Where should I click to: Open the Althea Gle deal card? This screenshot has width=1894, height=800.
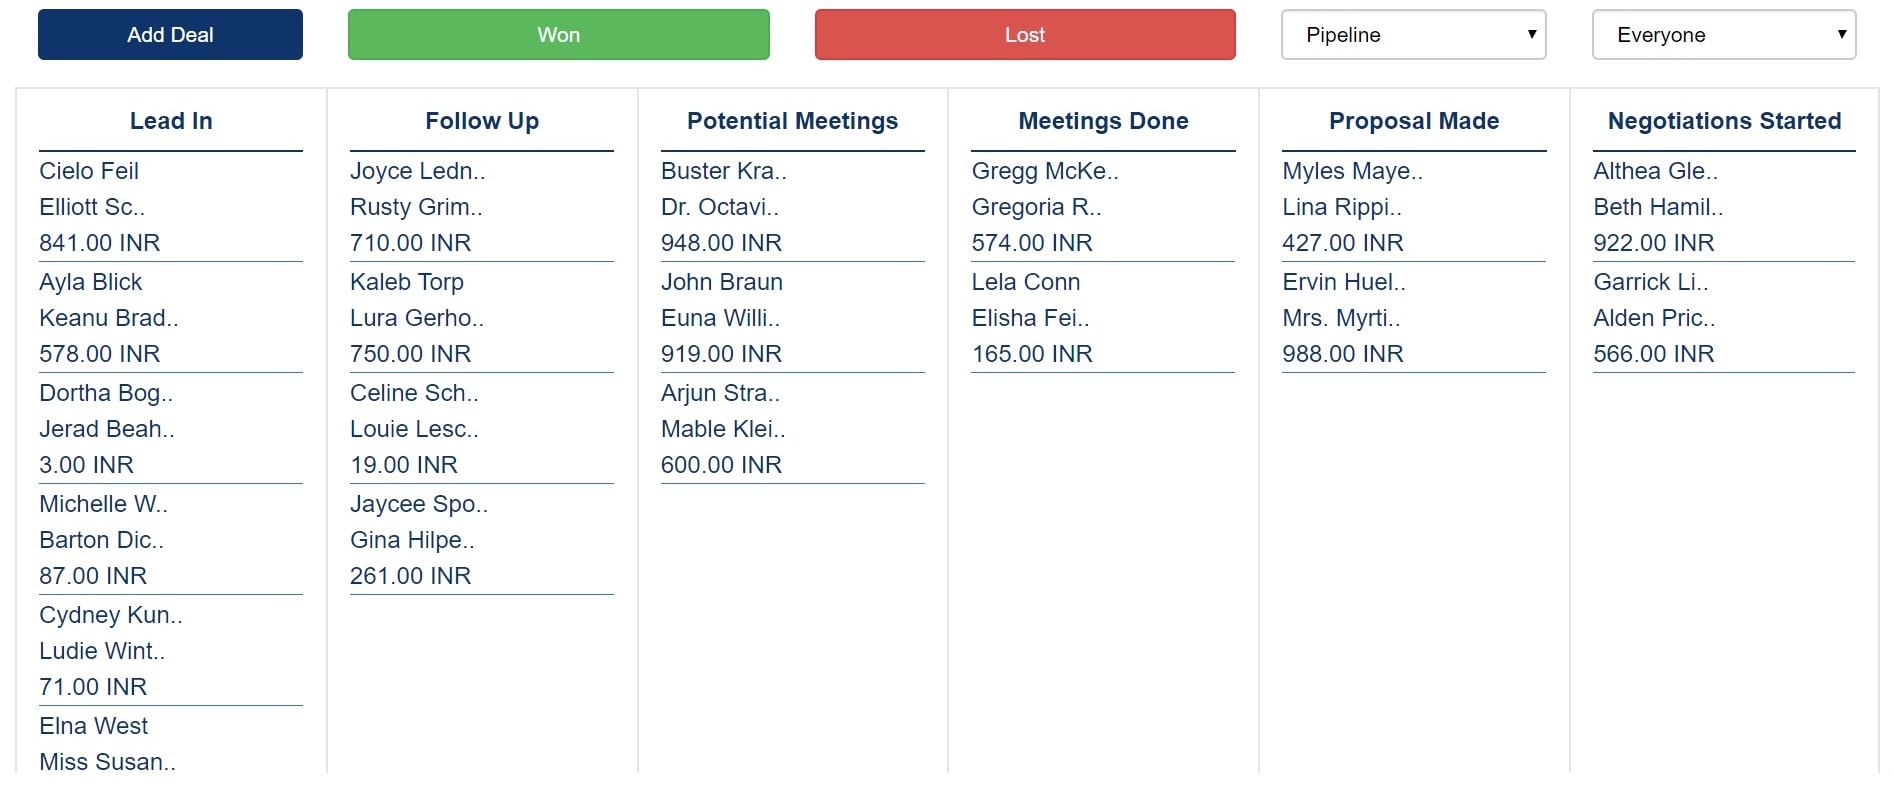coord(1655,171)
